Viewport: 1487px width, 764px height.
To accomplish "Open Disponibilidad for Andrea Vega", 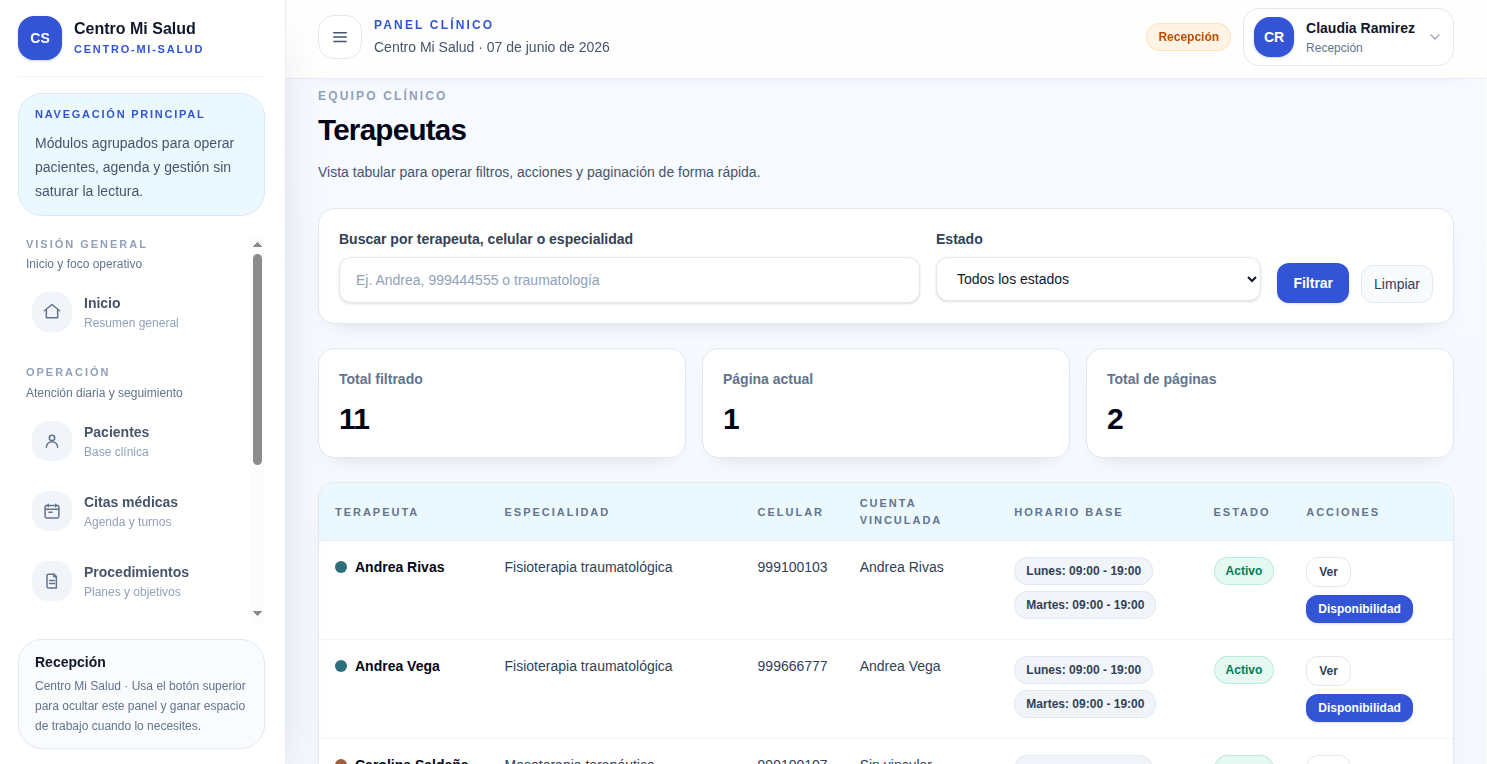I will point(1359,708).
